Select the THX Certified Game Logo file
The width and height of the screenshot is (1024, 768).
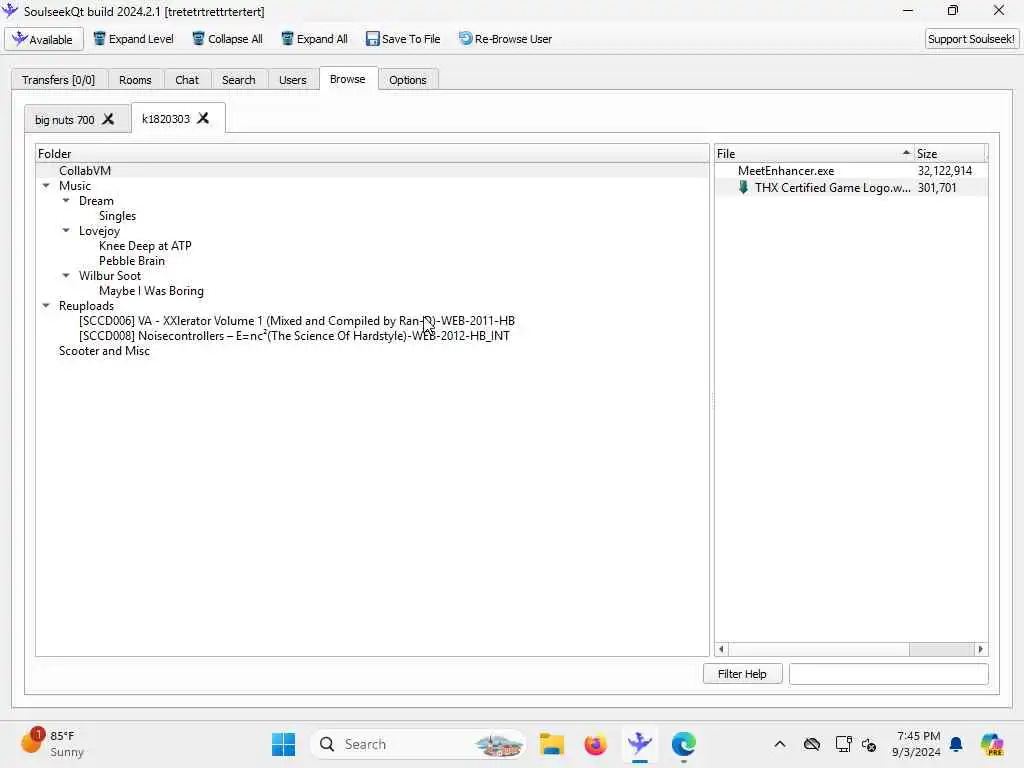(x=832, y=188)
